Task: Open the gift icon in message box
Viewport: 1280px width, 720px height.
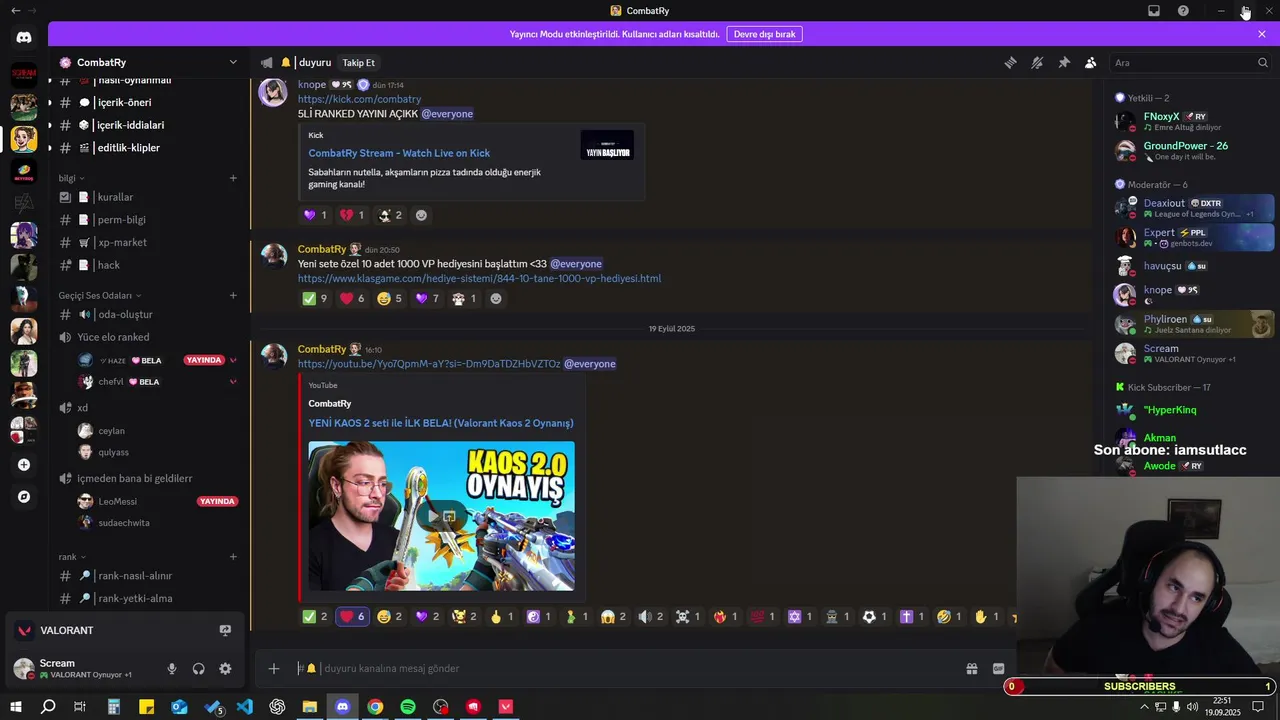Action: point(971,669)
